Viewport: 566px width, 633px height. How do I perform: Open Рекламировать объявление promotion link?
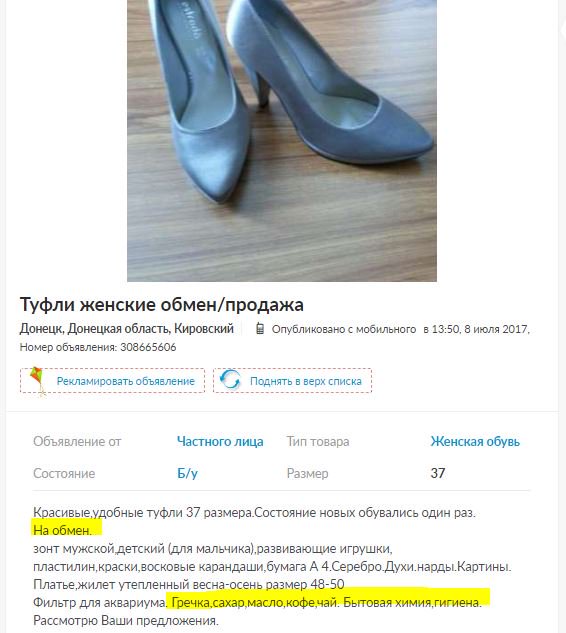click(x=125, y=381)
